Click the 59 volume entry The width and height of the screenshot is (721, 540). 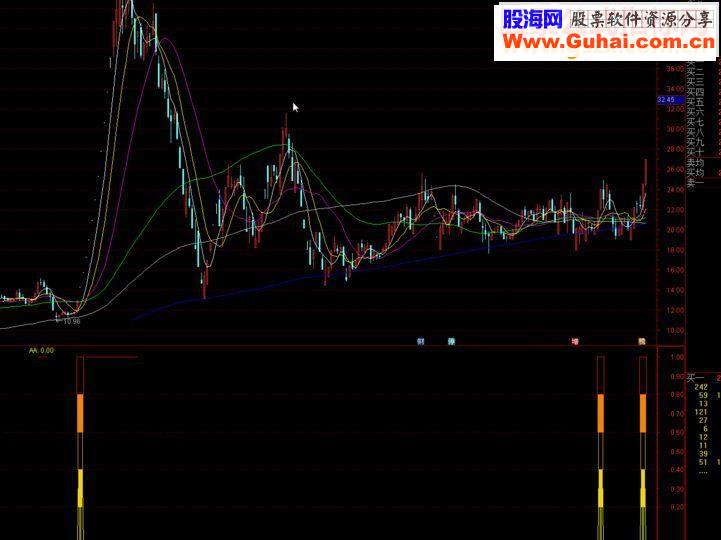click(x=703, y=396)
